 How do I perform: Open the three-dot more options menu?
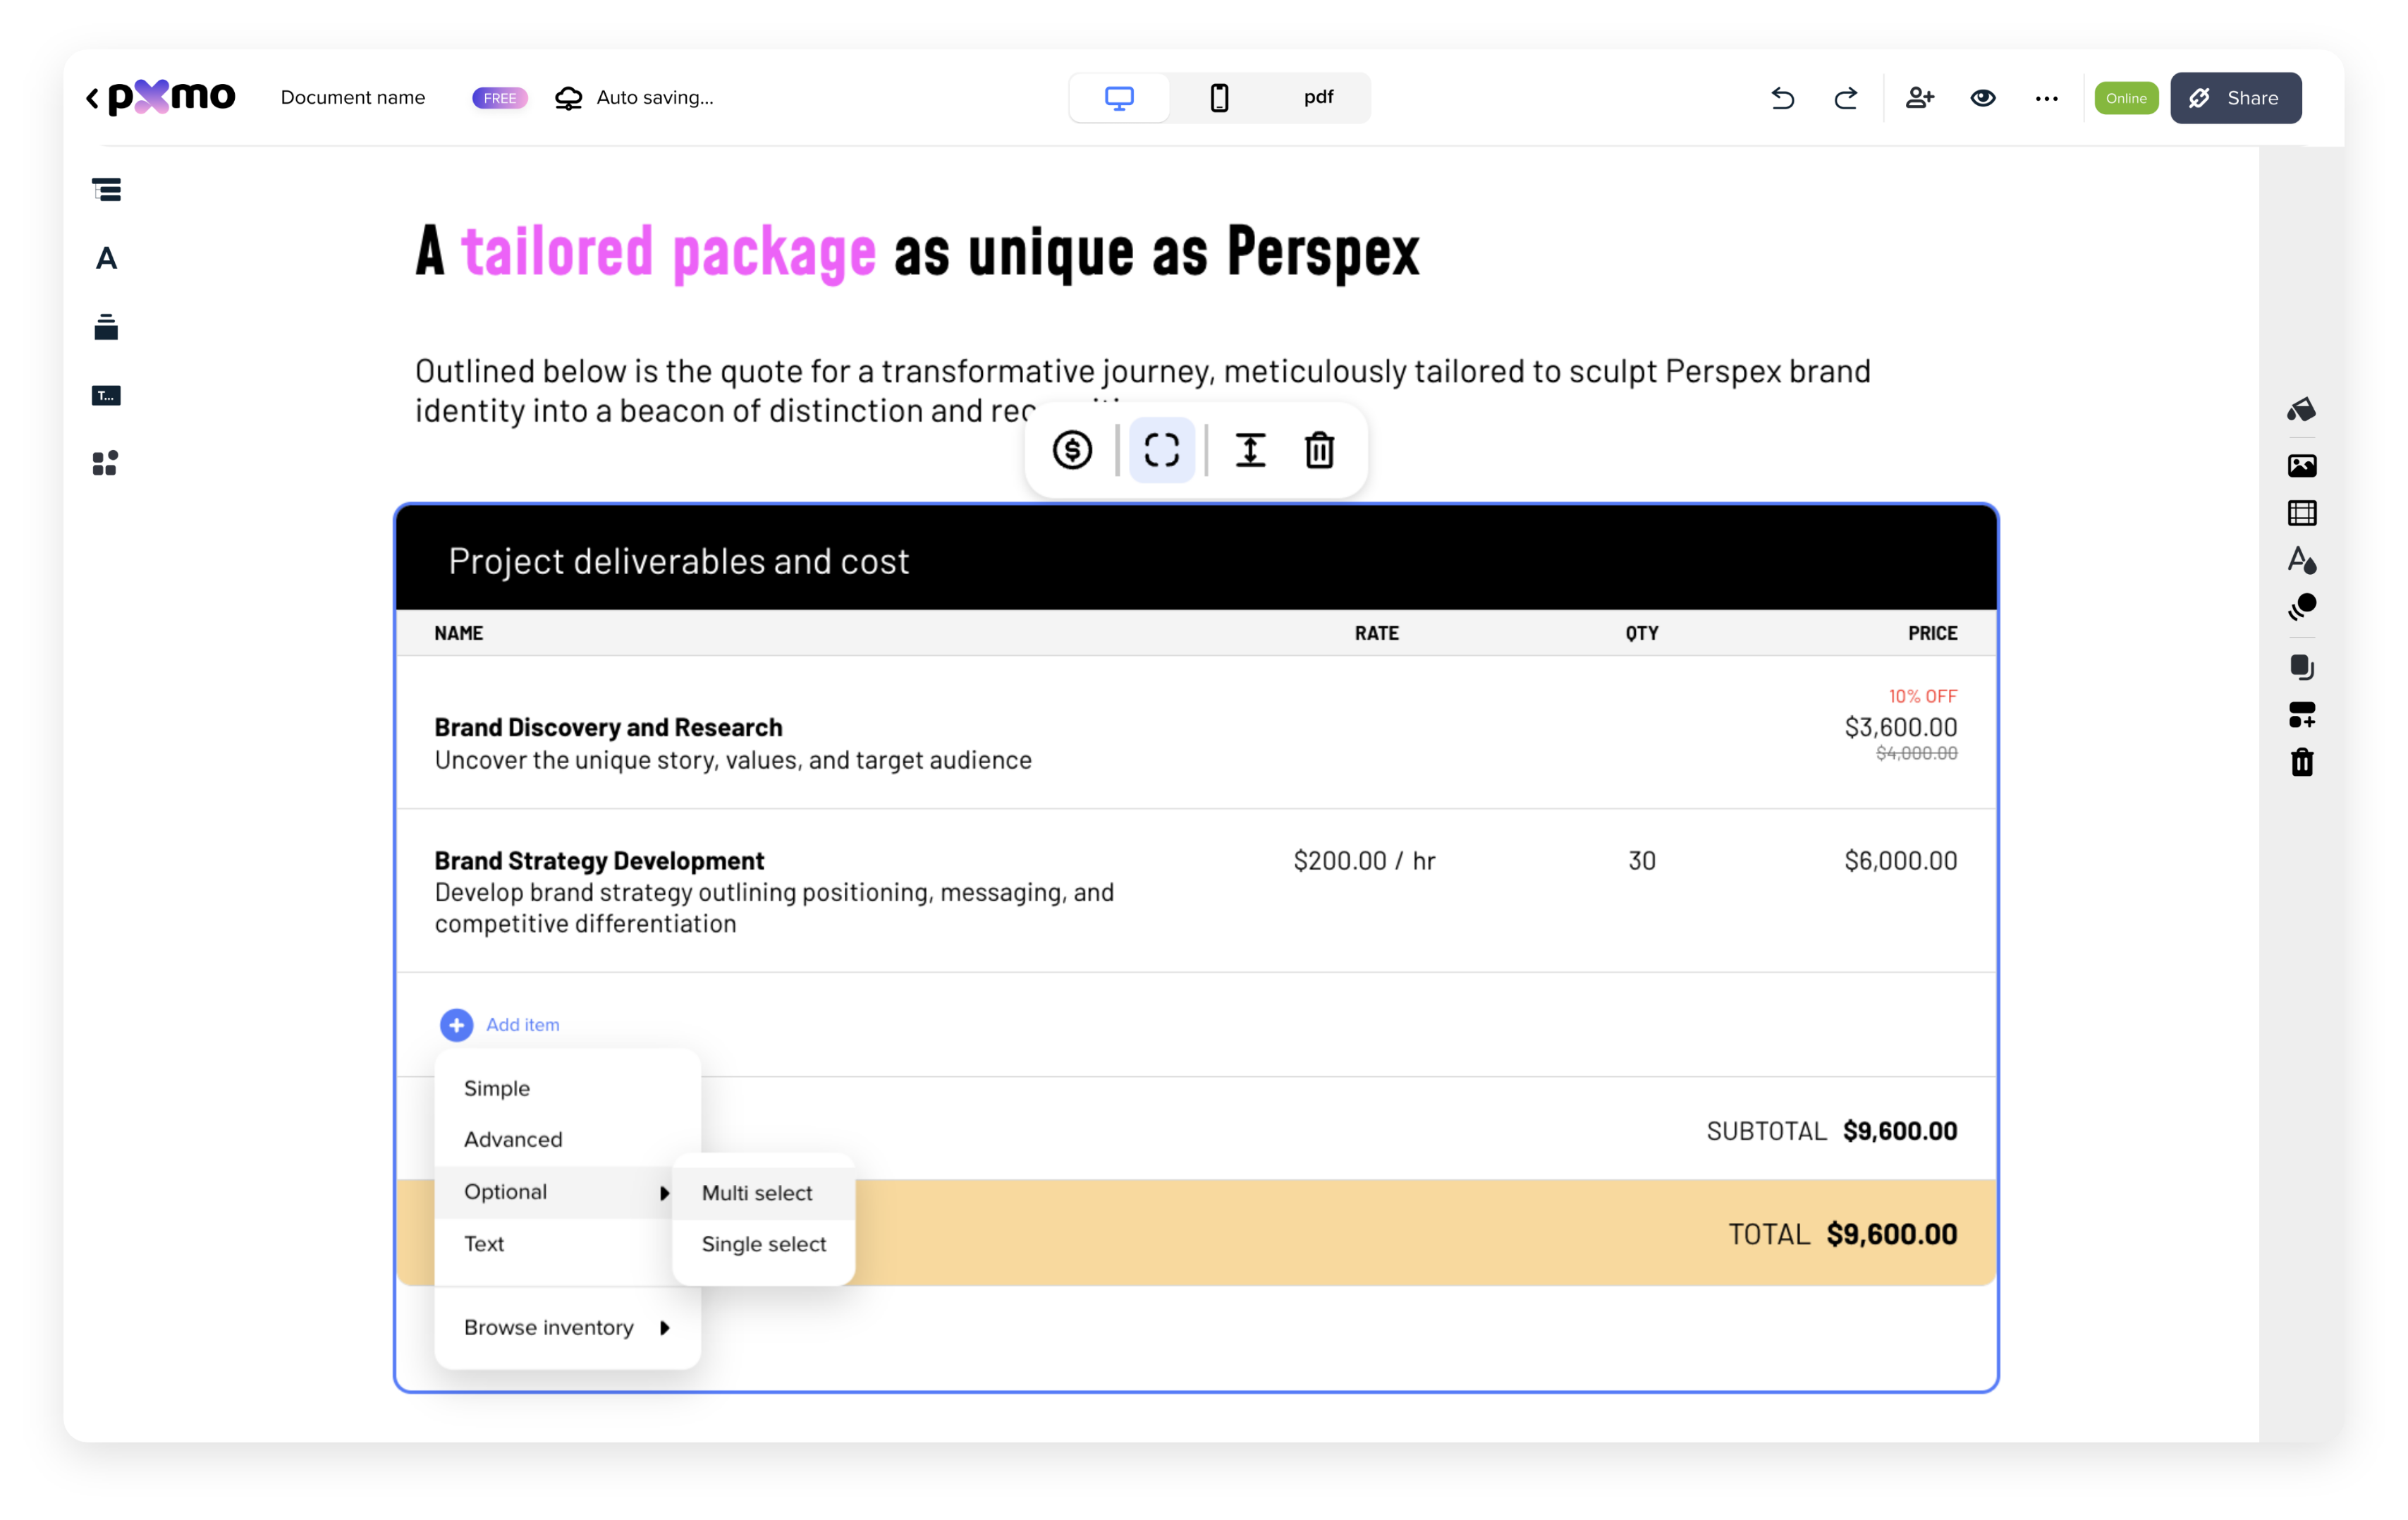[x=2046, y=98]
